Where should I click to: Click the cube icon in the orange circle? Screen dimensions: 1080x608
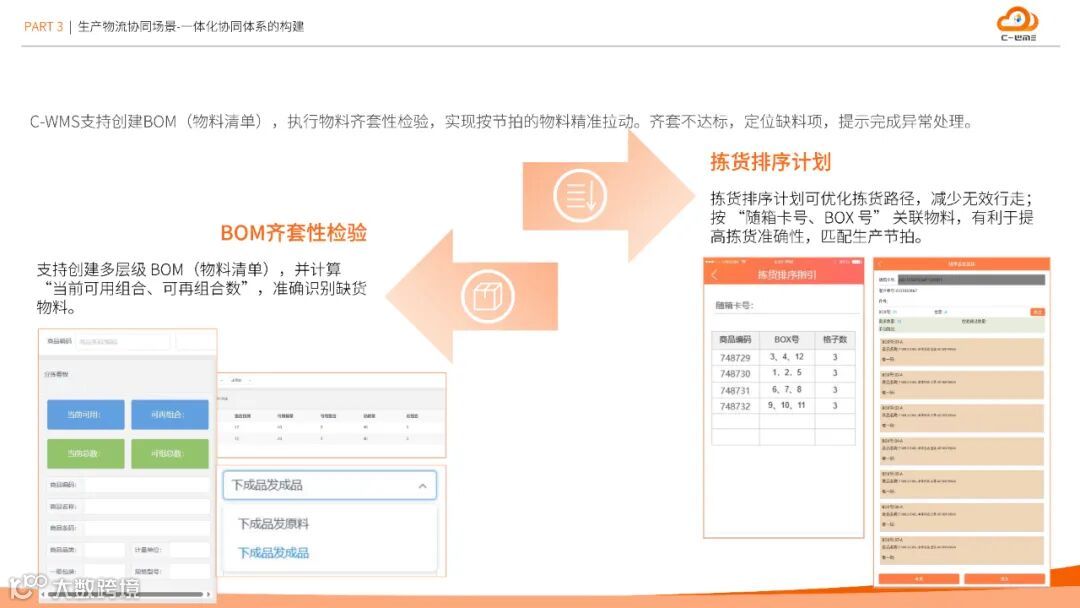tap(487, 295)
